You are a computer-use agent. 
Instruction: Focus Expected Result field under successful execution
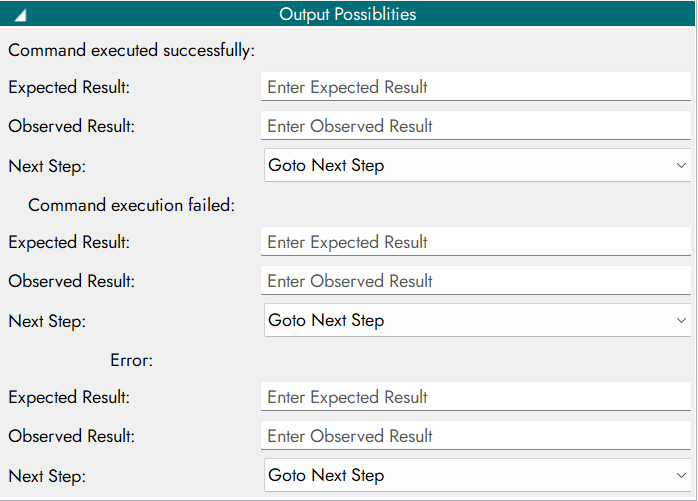[x=476, y=87]
